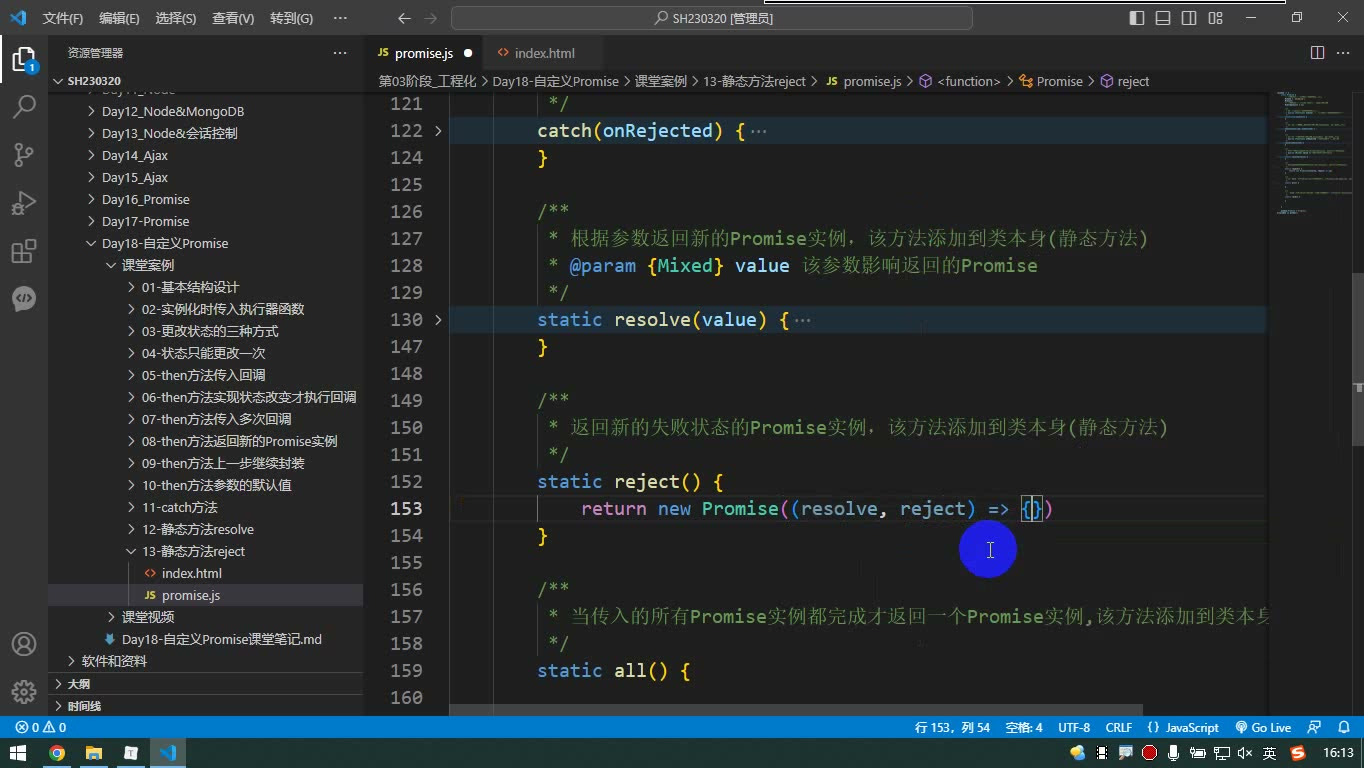Toggle the Panel layout button
The width and height of the screenshot is (1364, 768).
coord(1163,18)
